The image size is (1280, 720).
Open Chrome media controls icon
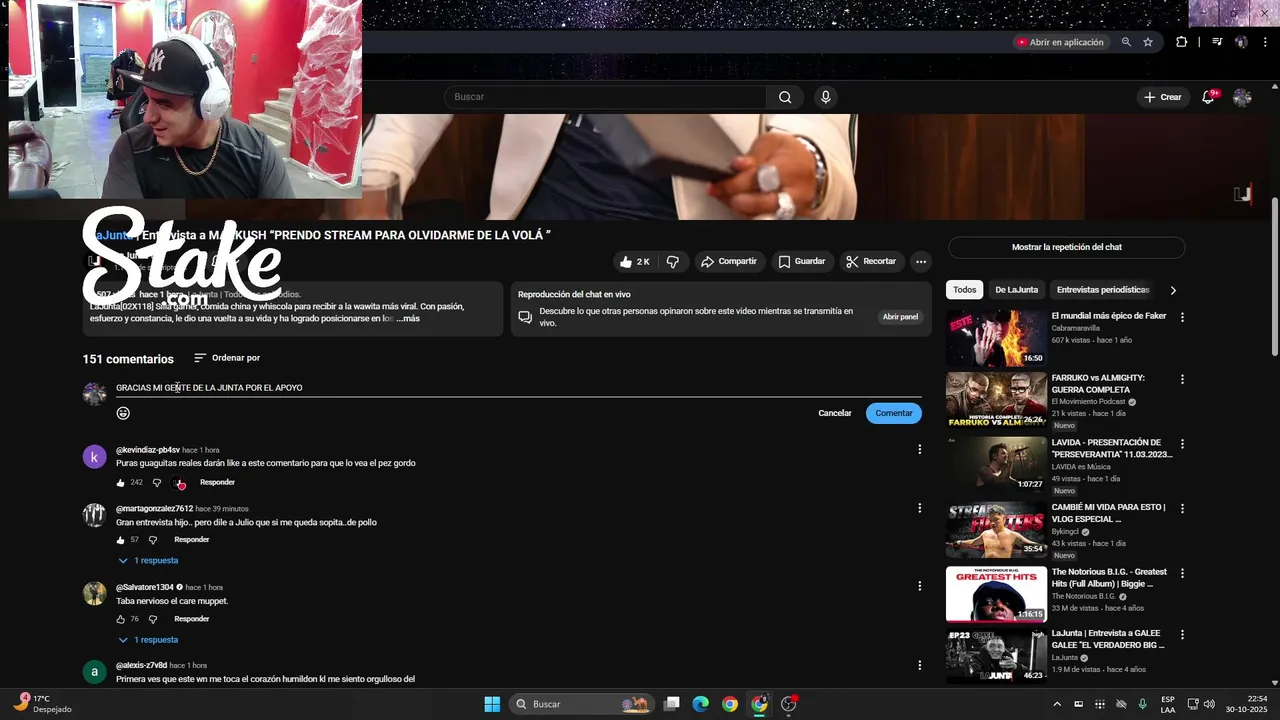1217,42
